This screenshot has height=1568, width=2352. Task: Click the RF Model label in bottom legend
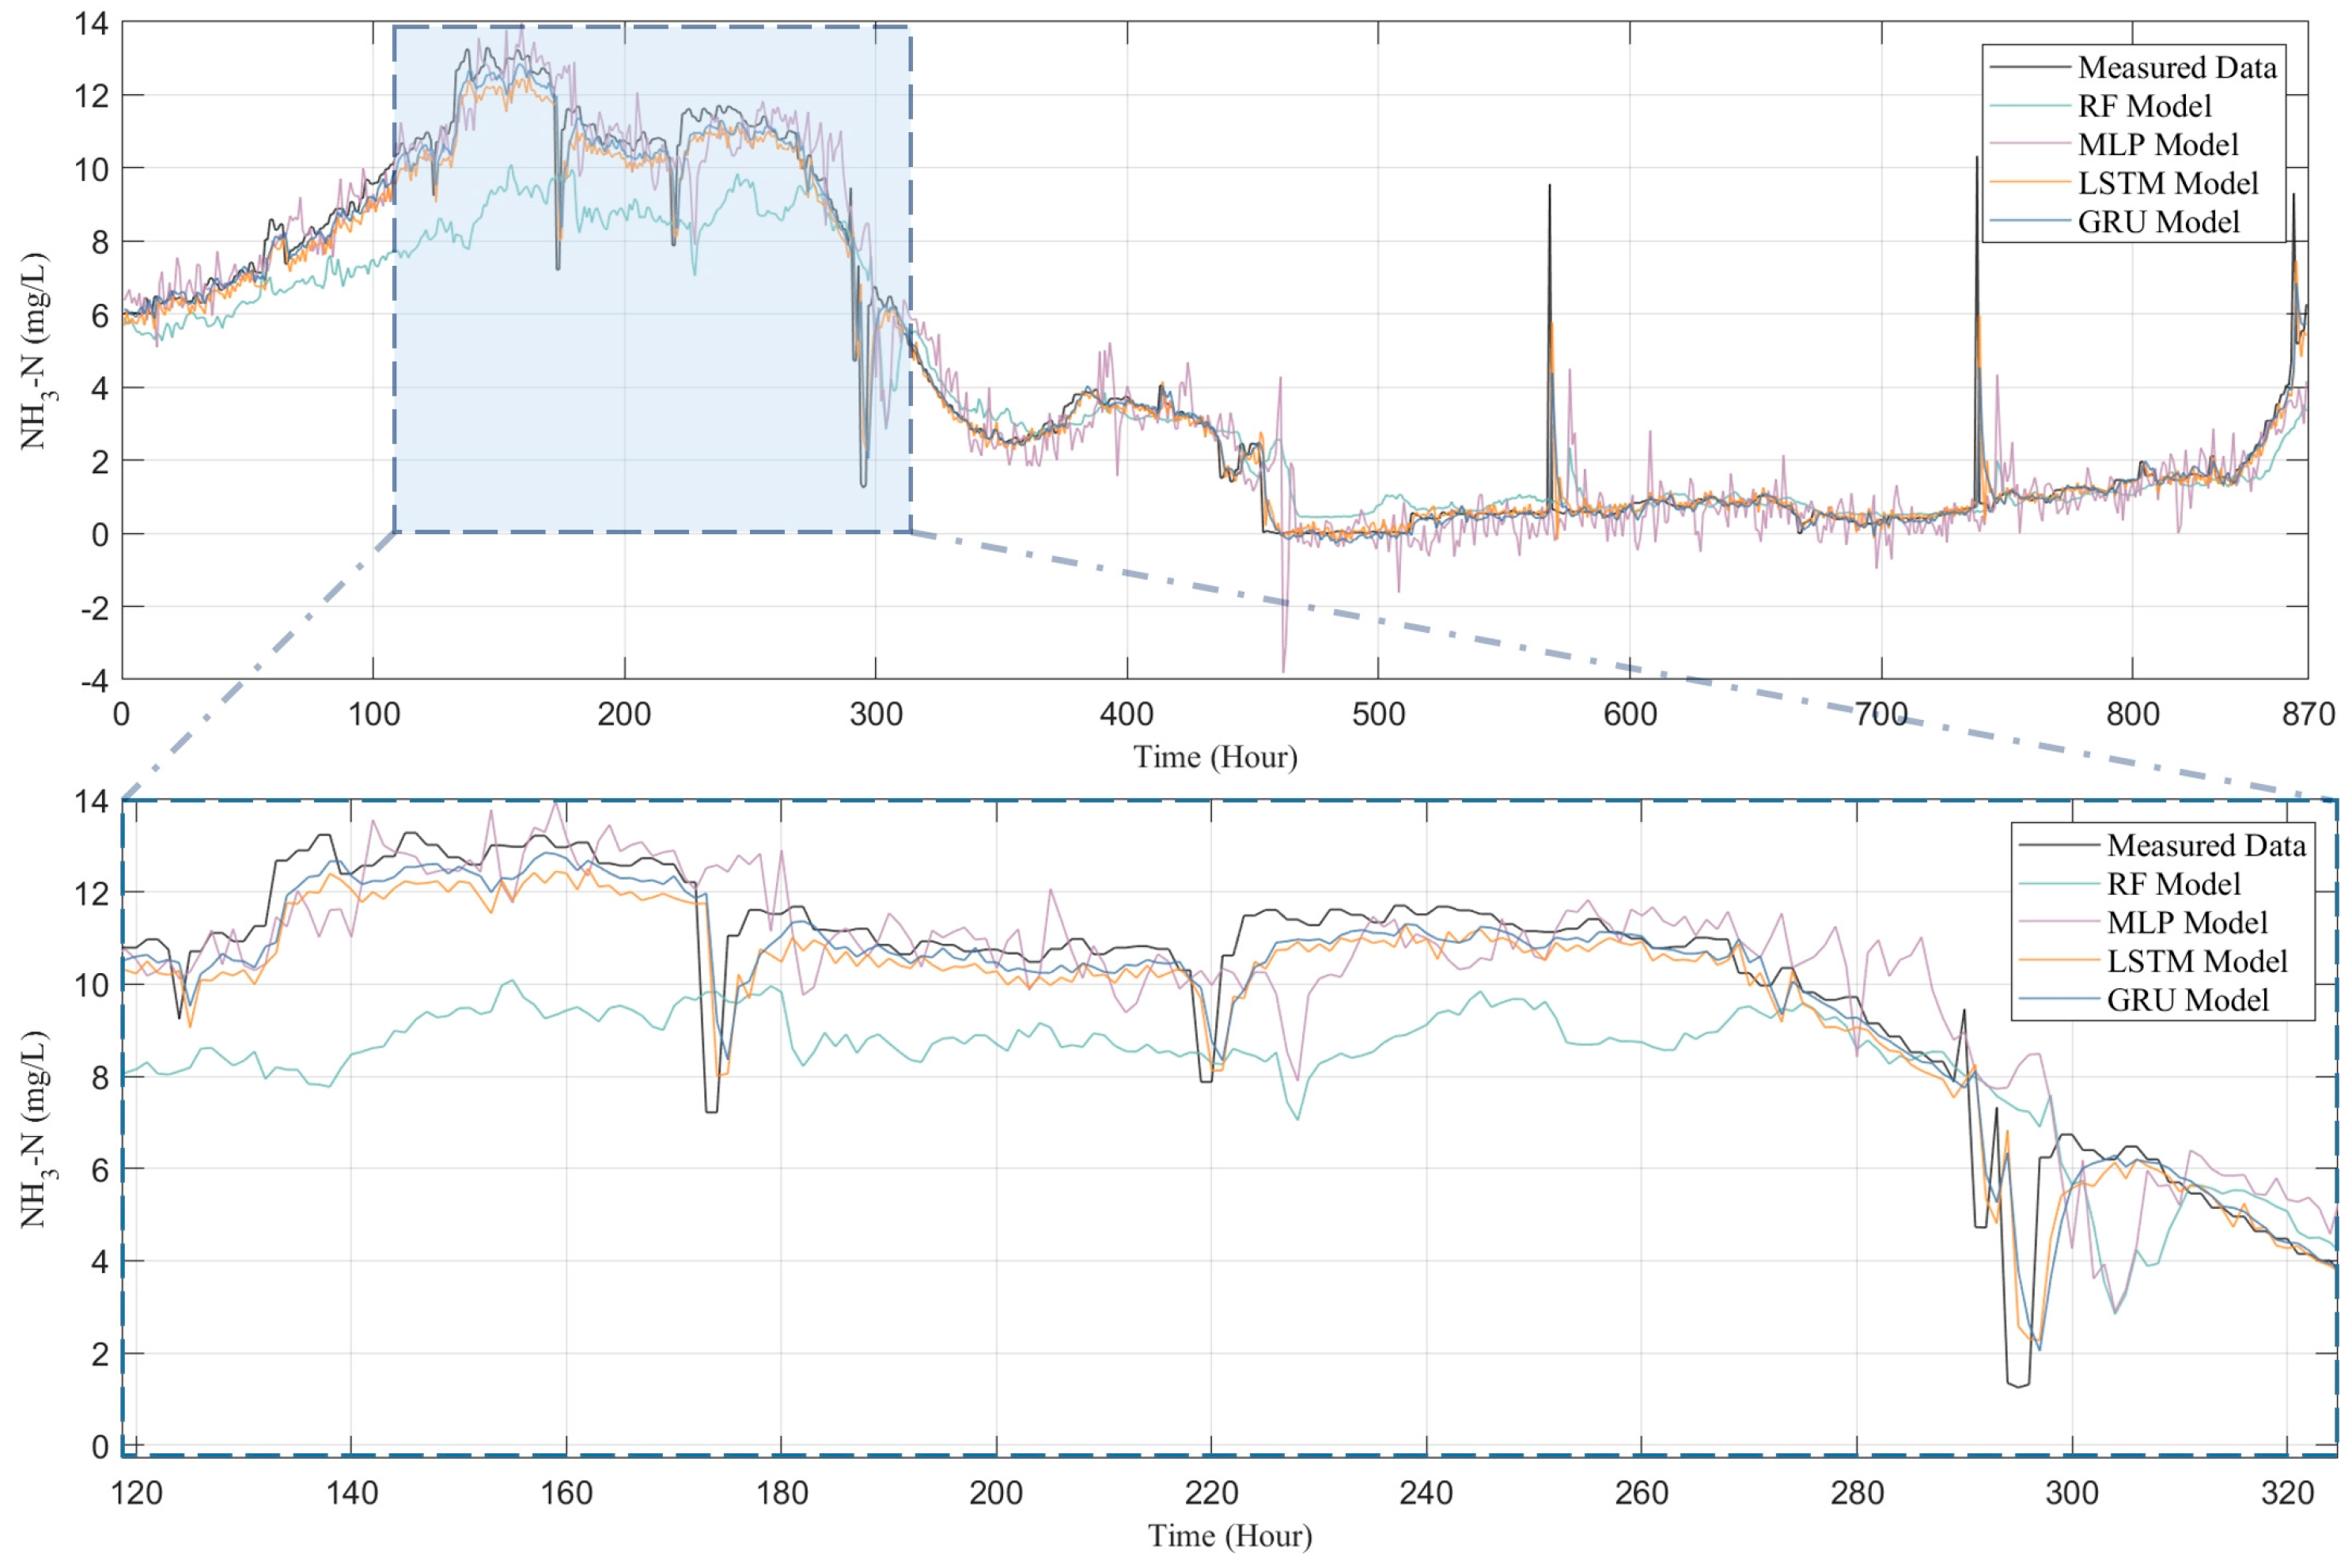tap(2173, 885)
